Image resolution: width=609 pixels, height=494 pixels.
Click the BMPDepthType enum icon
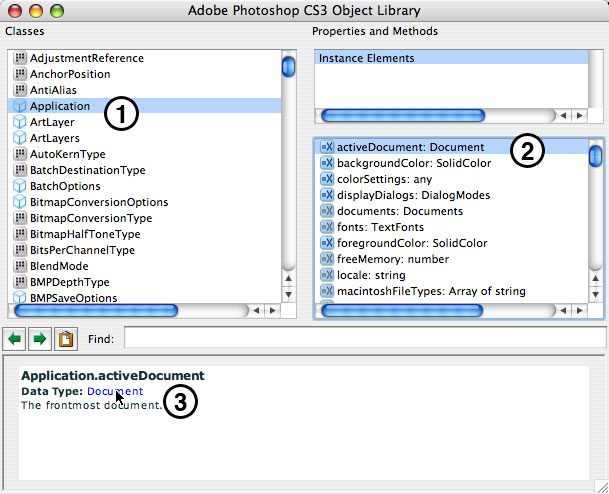tap(20, 282)
